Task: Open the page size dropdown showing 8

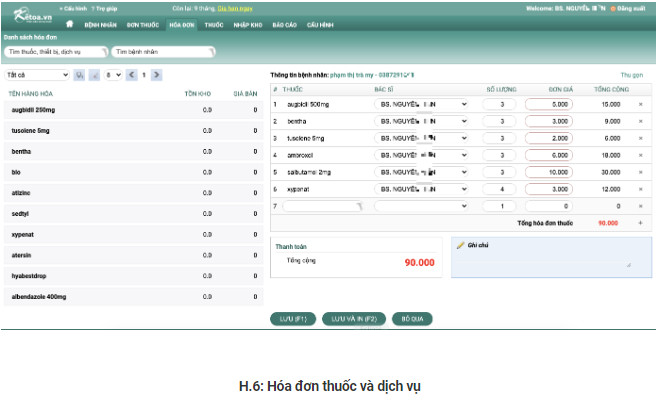Action: pos(113,75)
